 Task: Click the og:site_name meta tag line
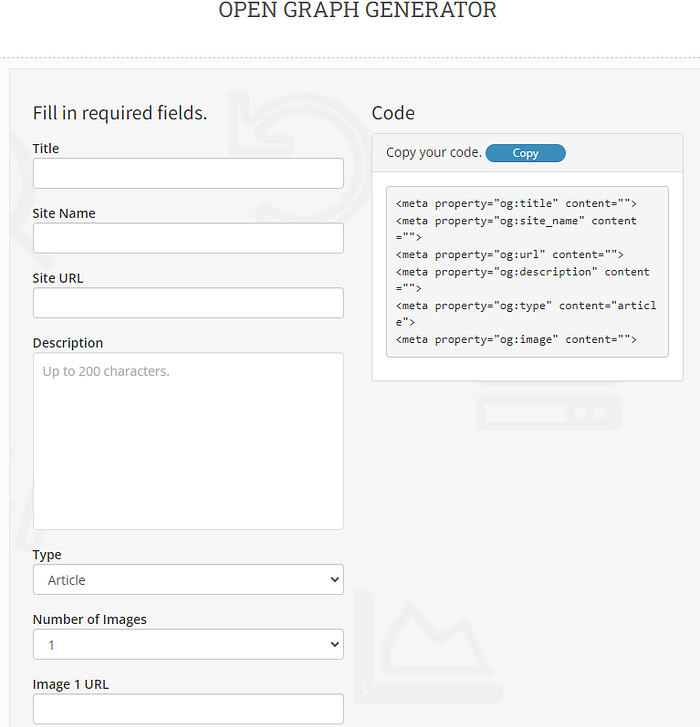[x=516, y=229]
